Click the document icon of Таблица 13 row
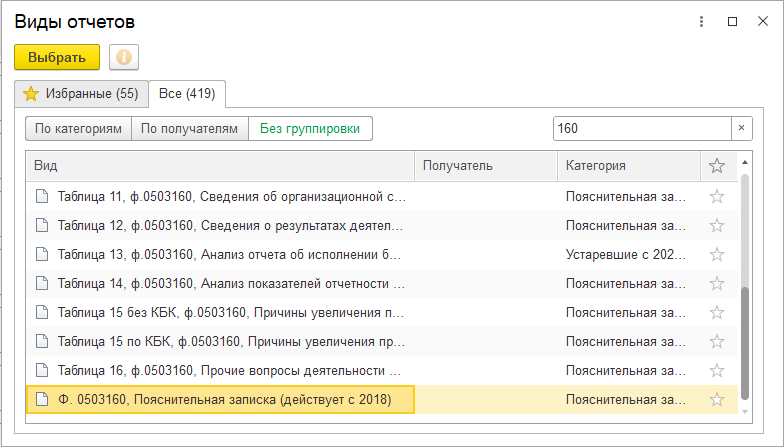The width and height of the screenshot is (784, 447). pyautogui.click(x=42, y=254)
